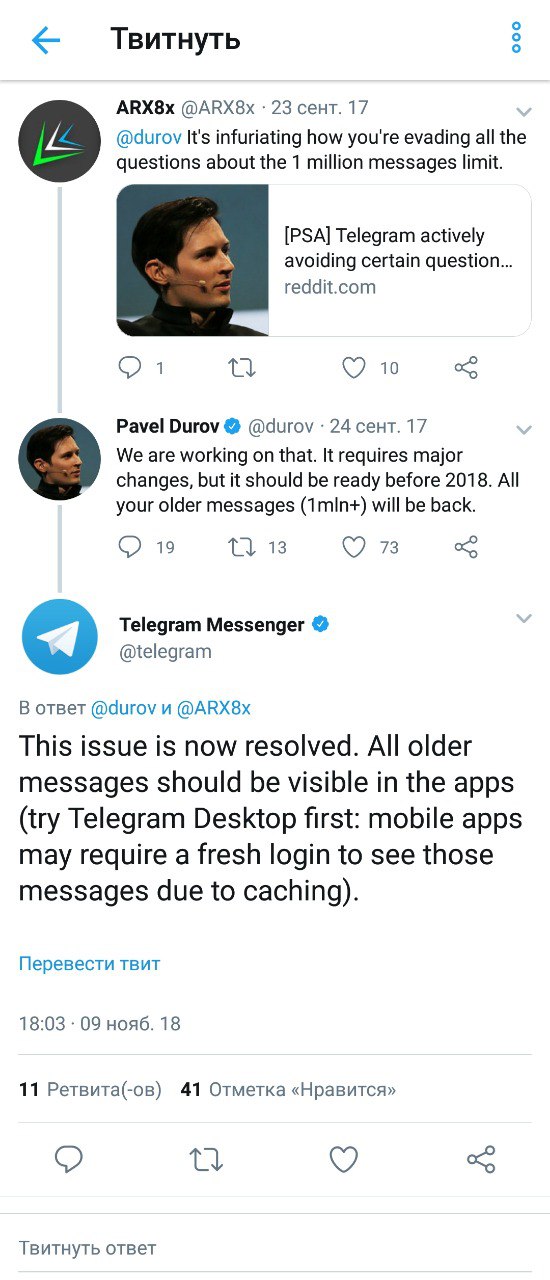View the 41 Отметка «Нравится» list
Viewport: 550px width, 1280px height.
click(288, 1089)
